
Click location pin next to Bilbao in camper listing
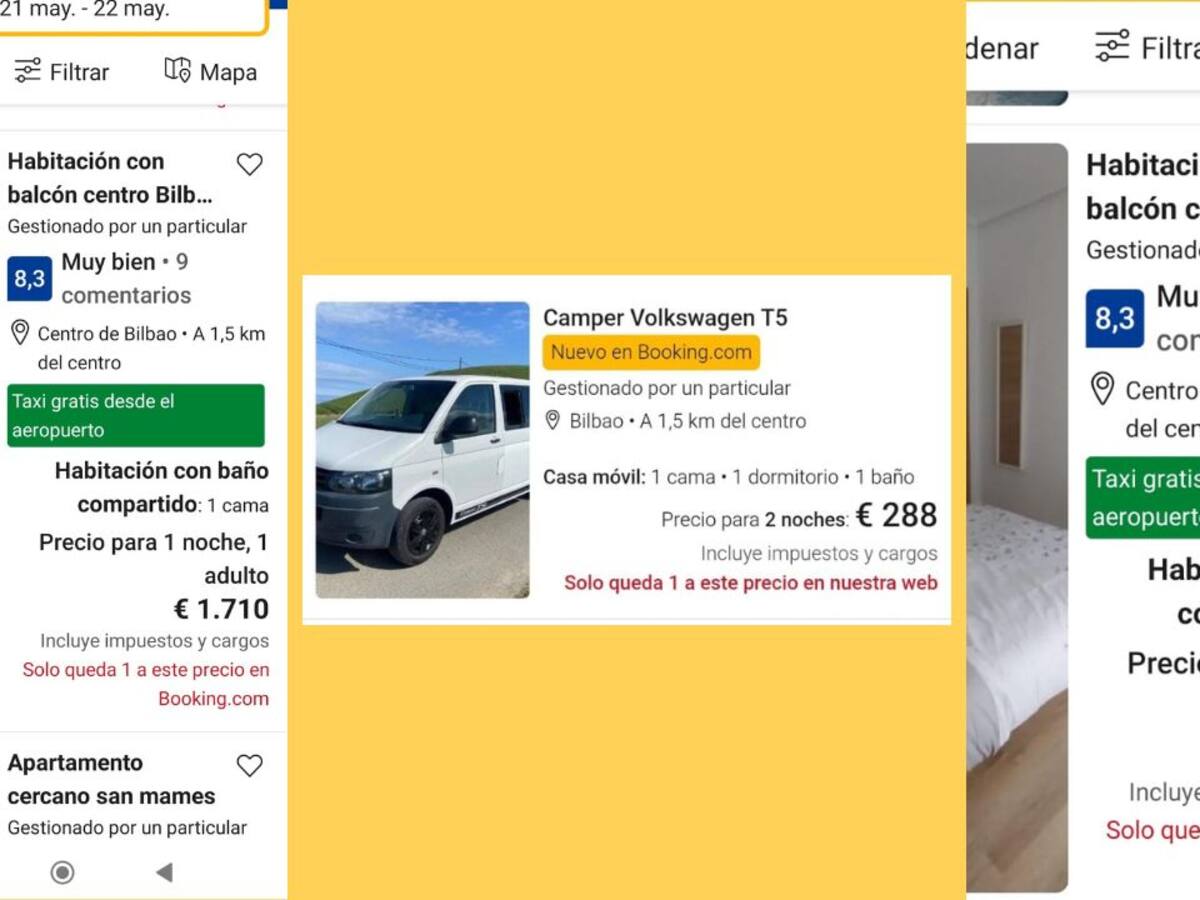coord(552,420)
